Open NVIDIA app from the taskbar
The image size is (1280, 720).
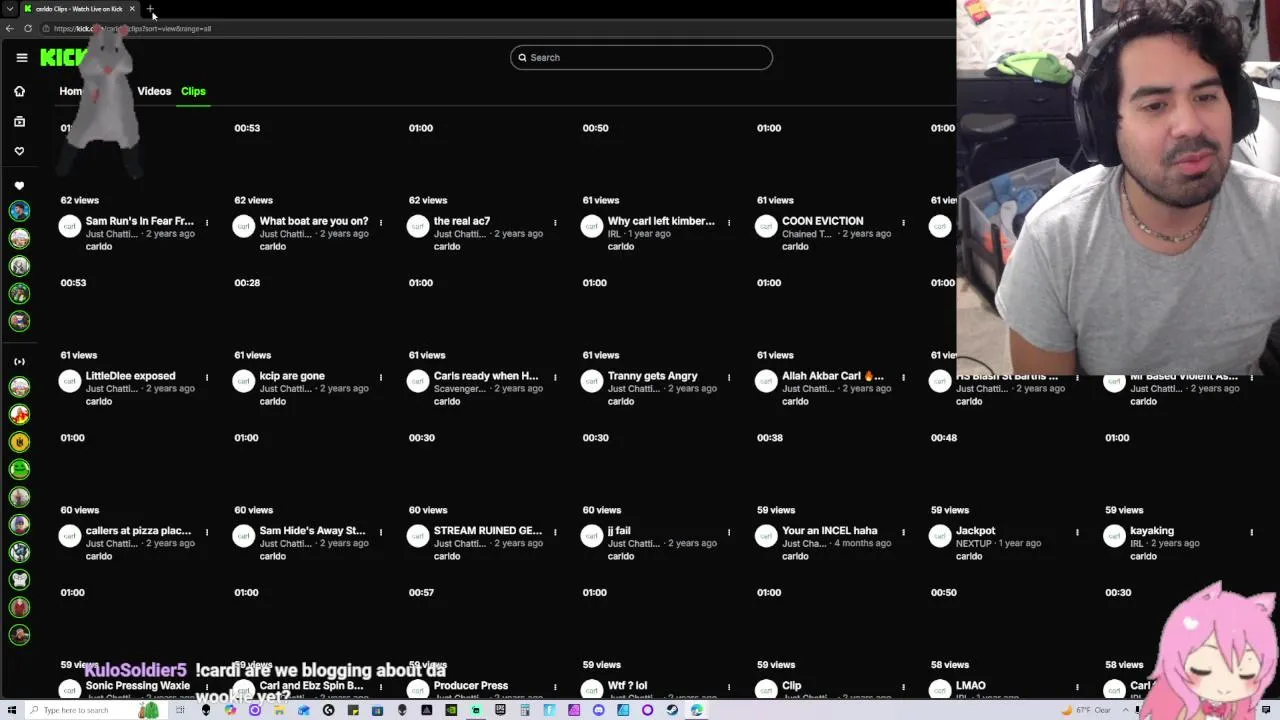[x=451, y=710]
